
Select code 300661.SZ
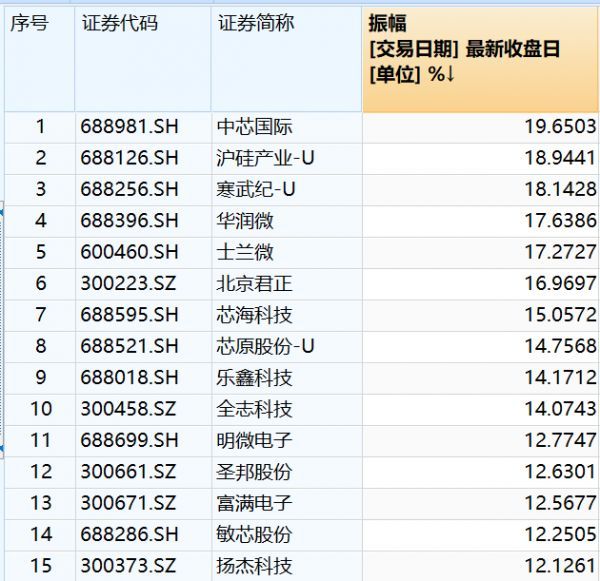pyautogui.click(x=128, y=472)
